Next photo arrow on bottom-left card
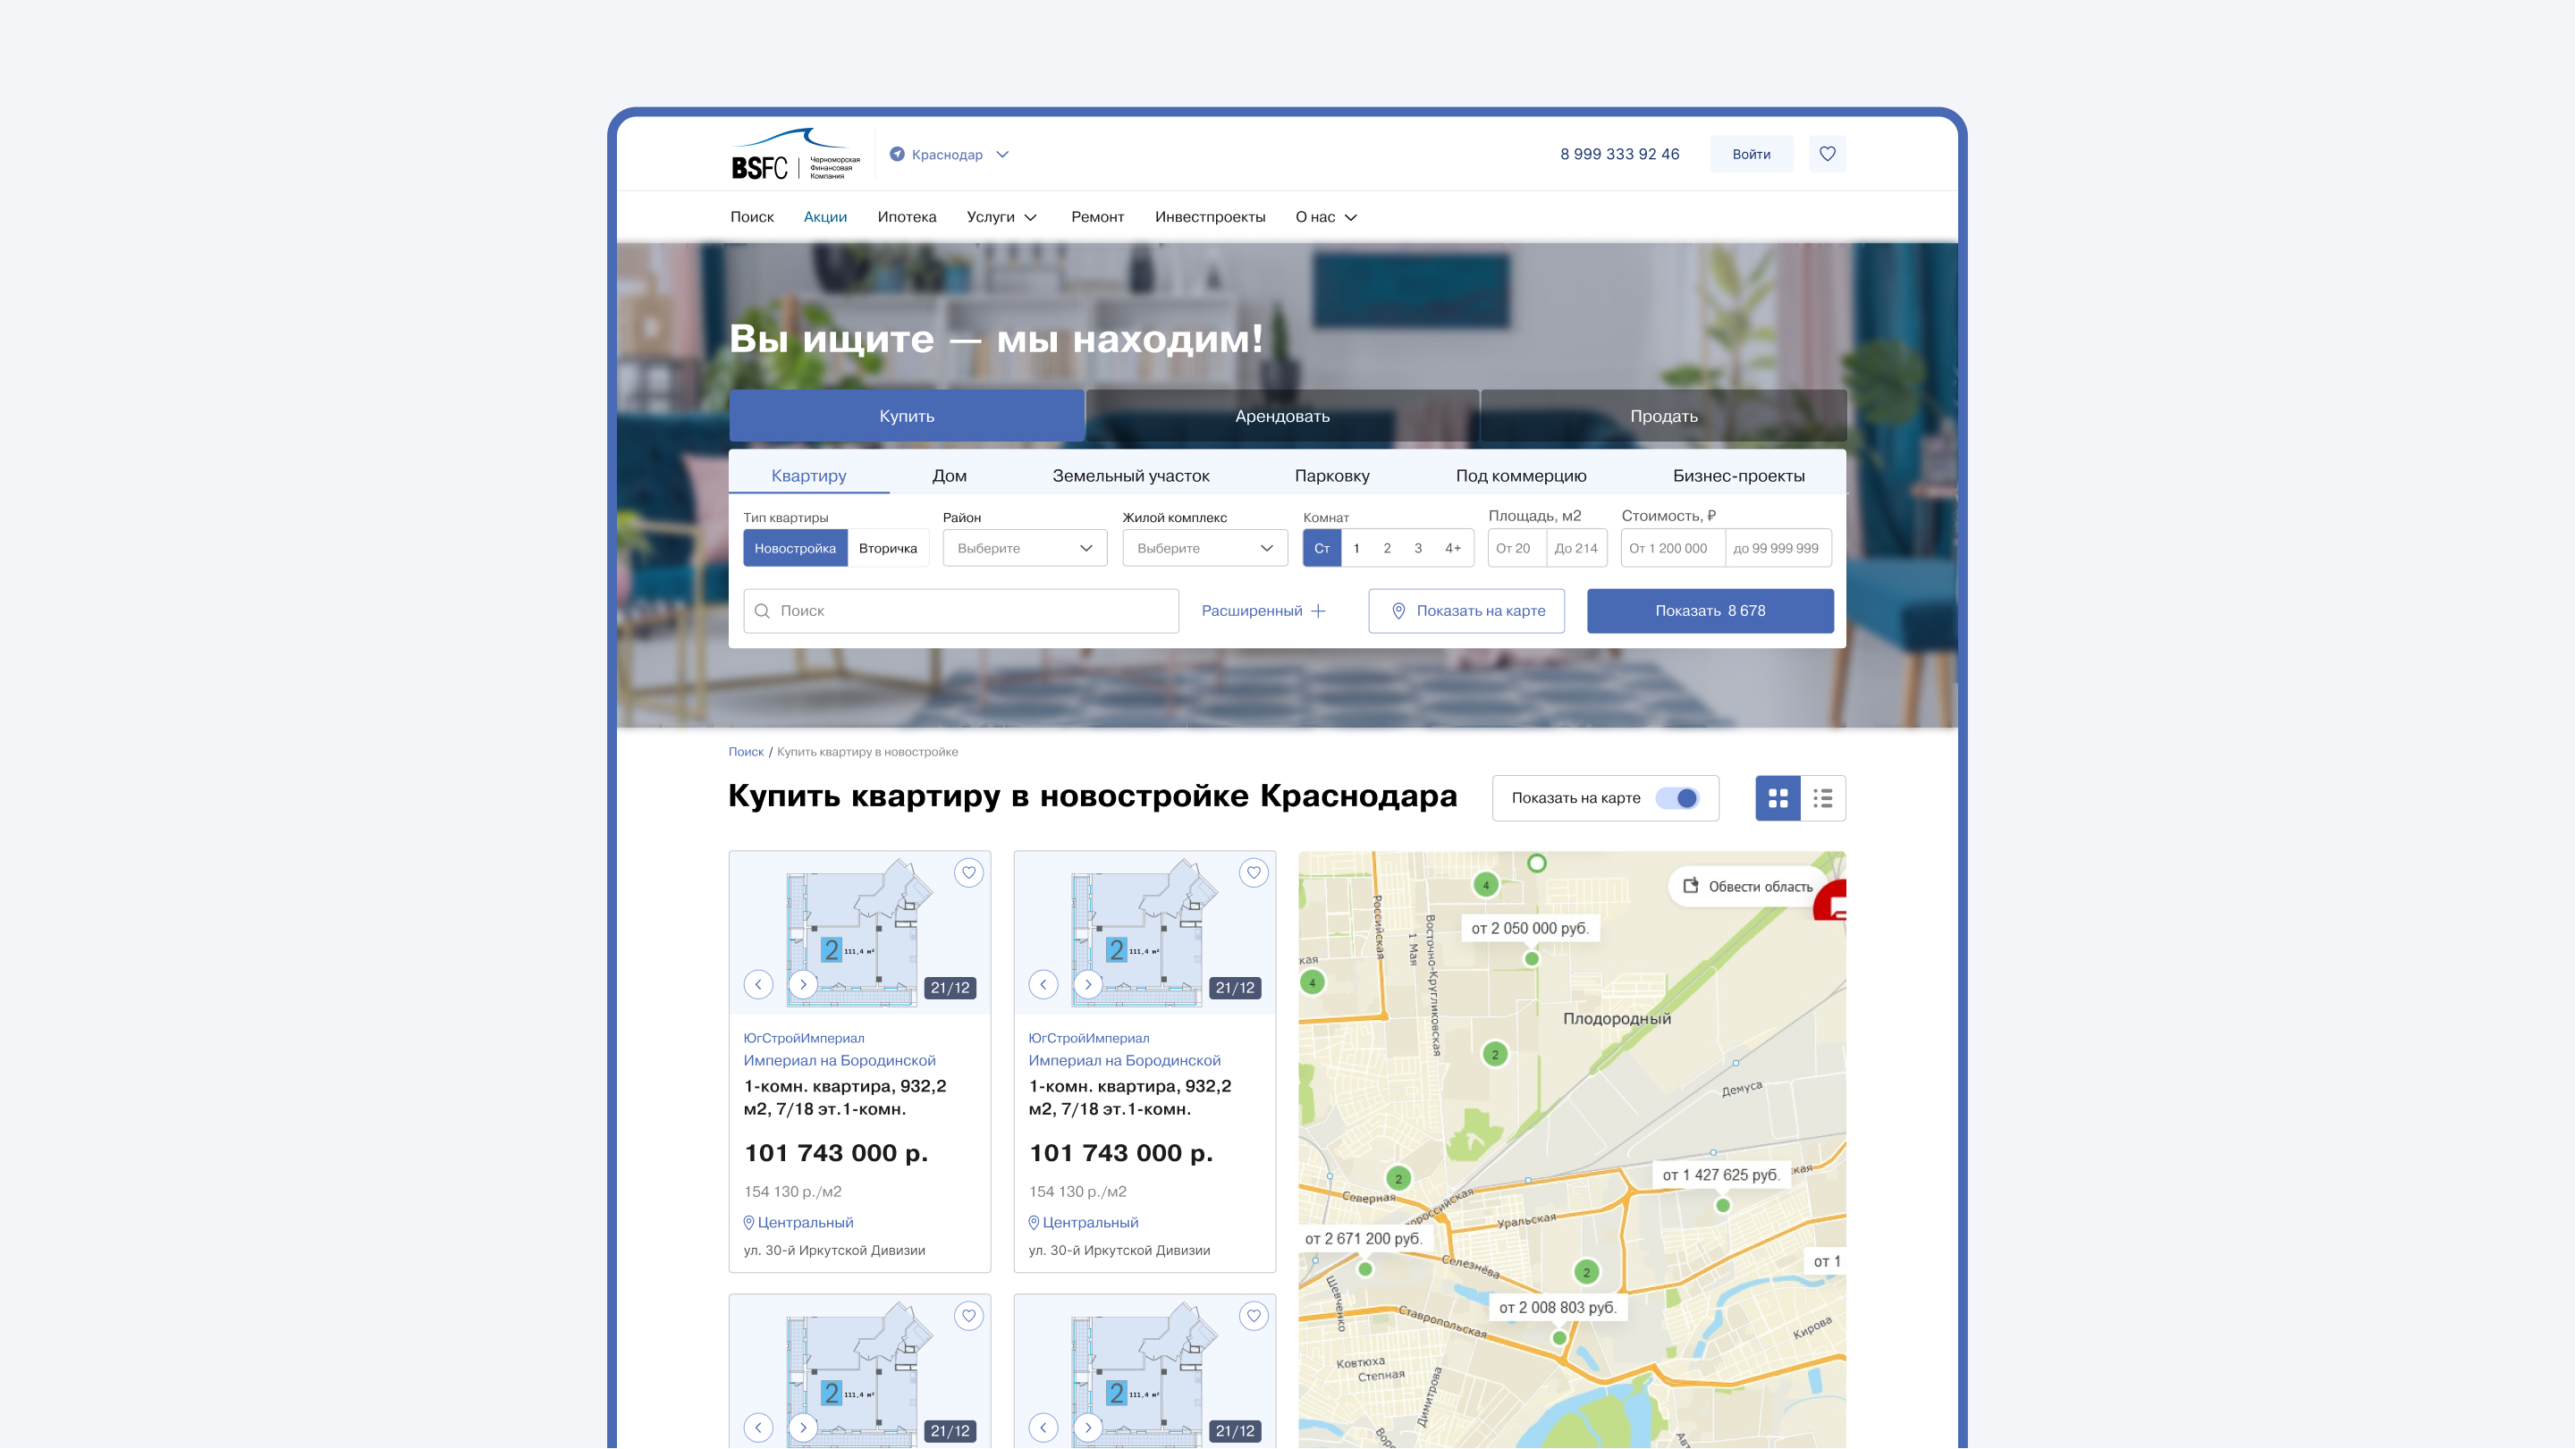 802,1428
